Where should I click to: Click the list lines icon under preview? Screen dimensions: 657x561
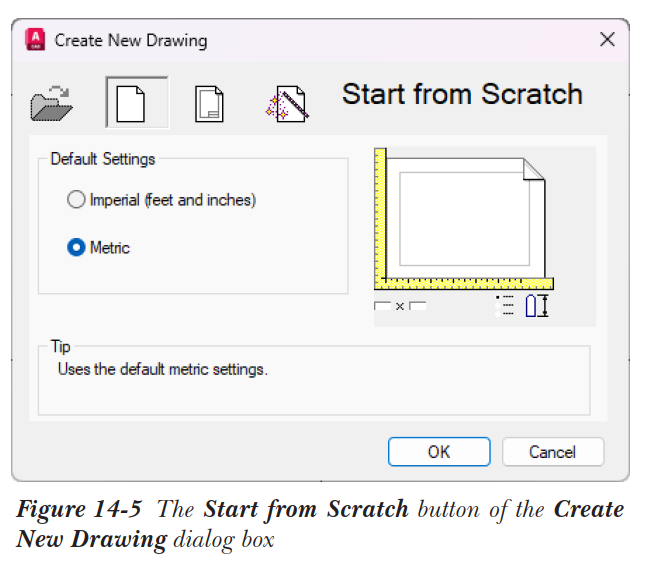pos(505,305)
